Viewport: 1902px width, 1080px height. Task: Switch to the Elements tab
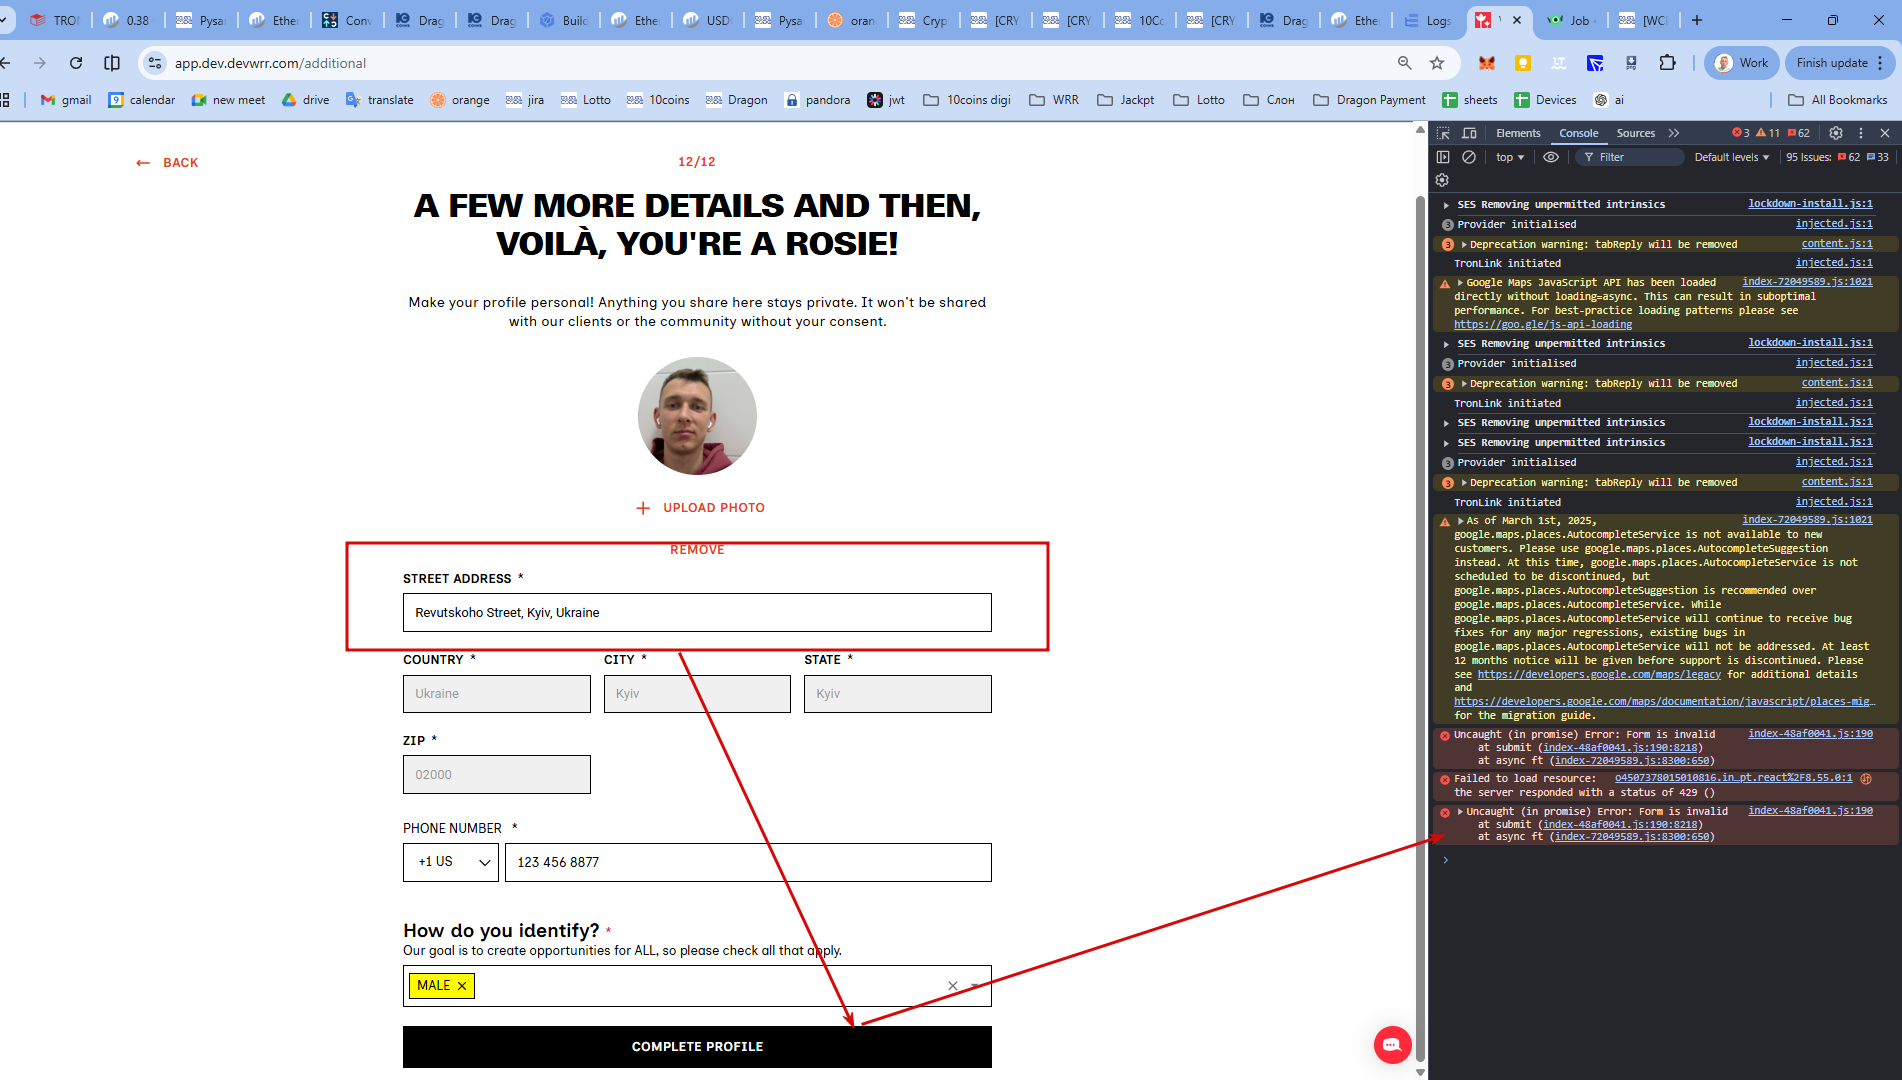coord(1518,133)
